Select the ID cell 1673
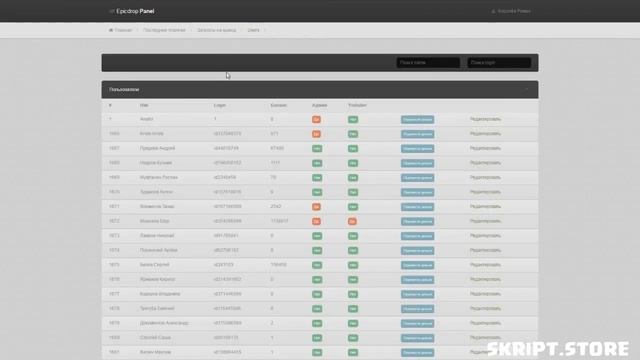The image size is (640, 360). (114, 236)
